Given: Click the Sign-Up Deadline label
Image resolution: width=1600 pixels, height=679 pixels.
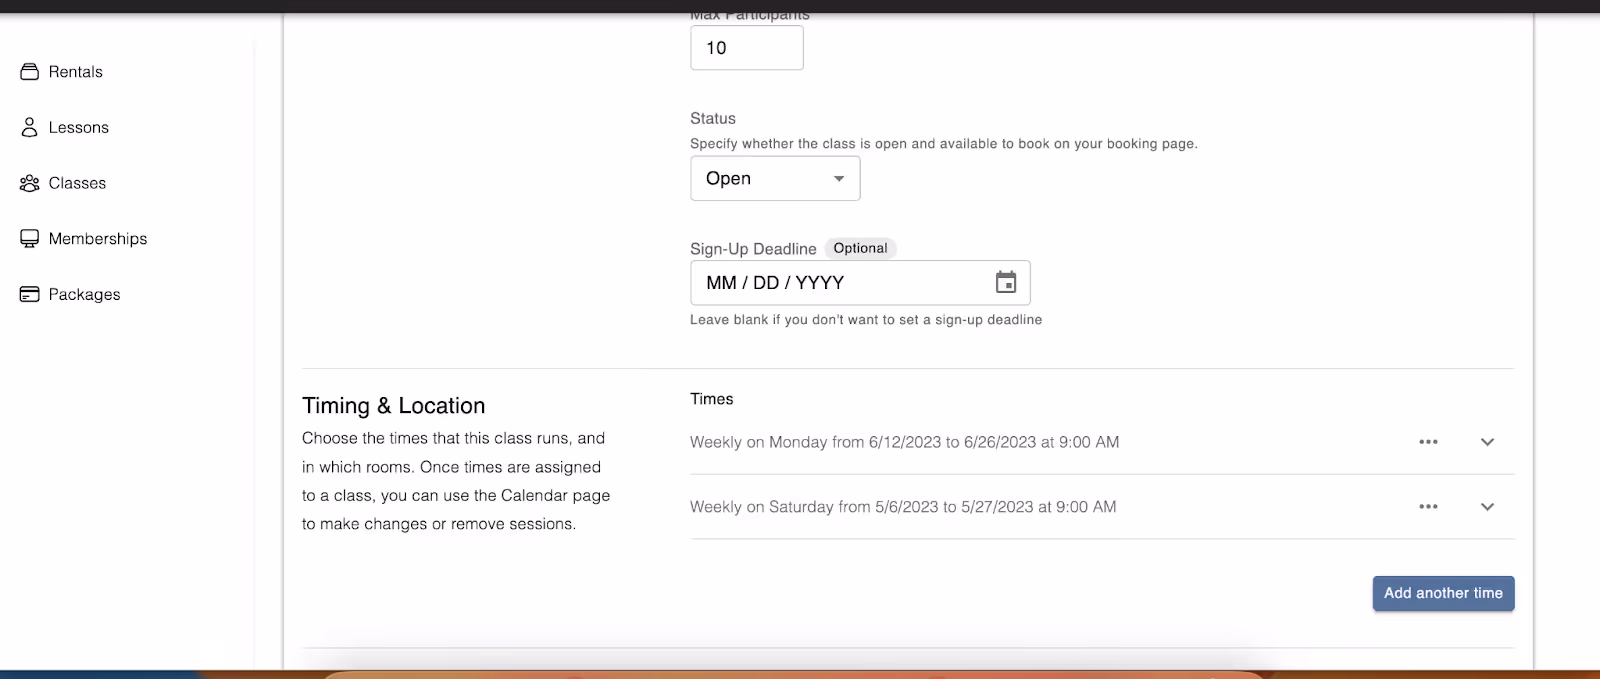Looking at the screenshot, I should pyautogui.click(x=753, y=249).
